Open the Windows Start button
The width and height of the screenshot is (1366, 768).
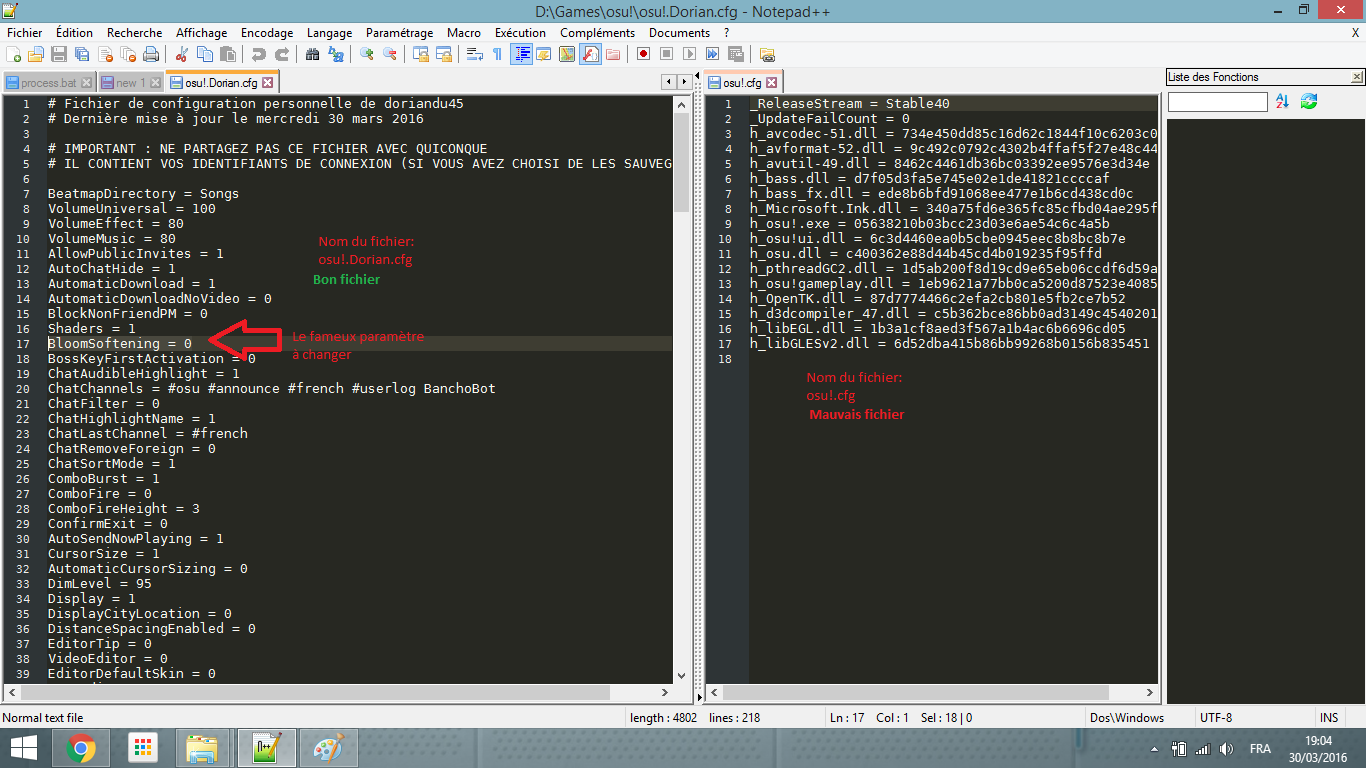24,748
